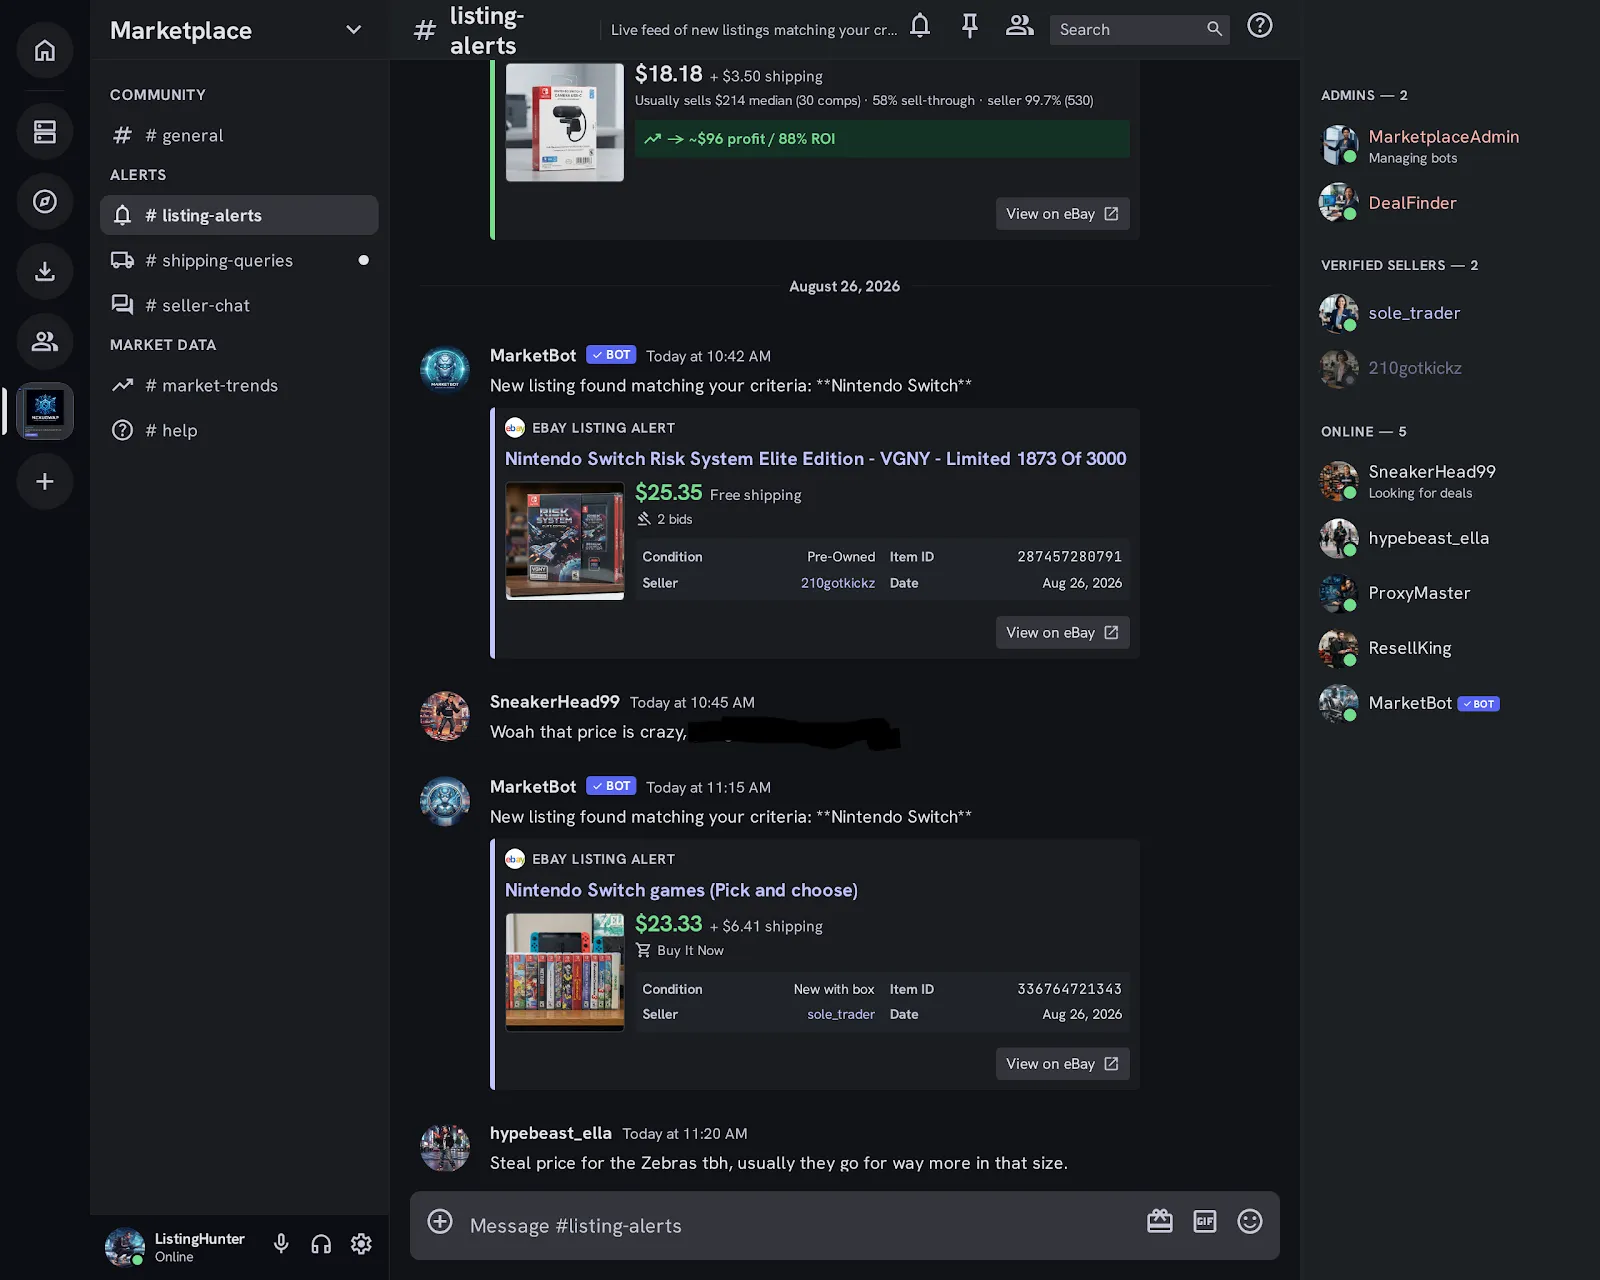This screenshot has width=1600, height=1280.
Task: Click the magnifier icon in Search
Action: (x=1214, y=29)
